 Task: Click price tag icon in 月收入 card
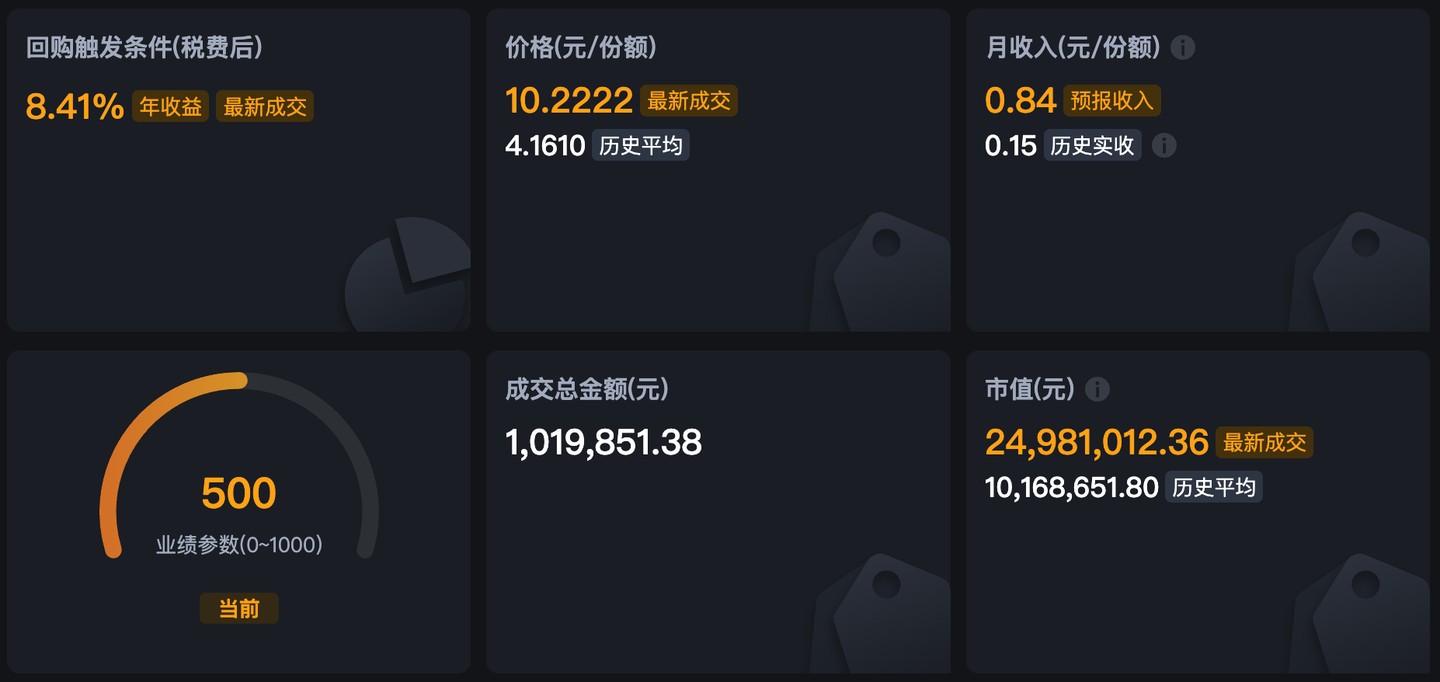click(x=1360, y=272)
